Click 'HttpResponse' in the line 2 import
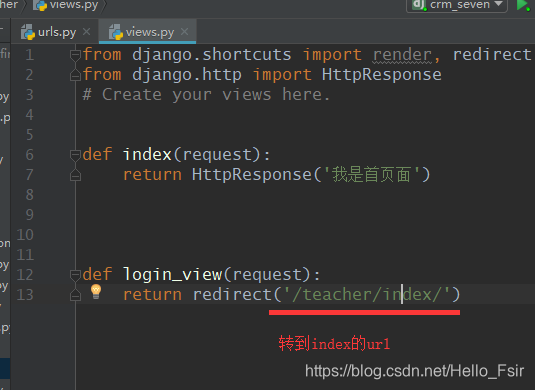 382,75
